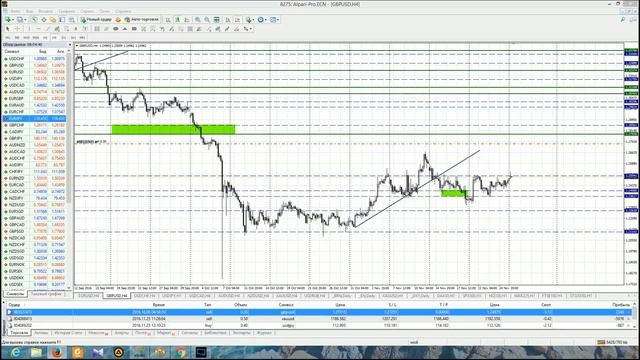Screen dimensions: 640x360
Task: Open the Templates icon
Action: [272, 20]
